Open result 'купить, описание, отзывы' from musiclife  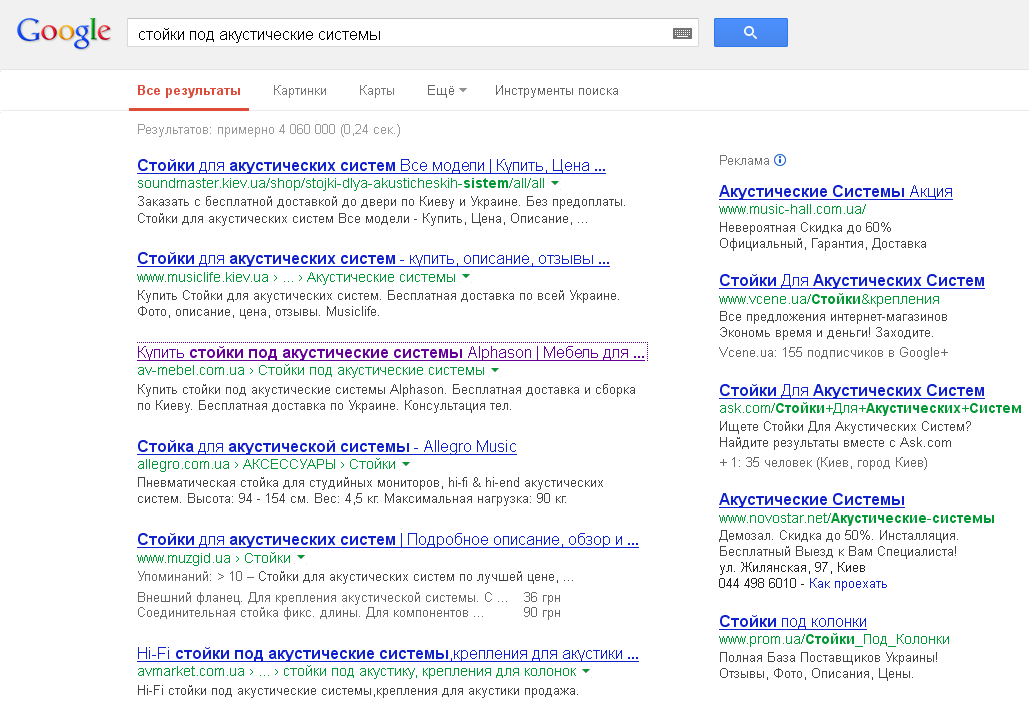pyautogui.click(x=373, y=258)
